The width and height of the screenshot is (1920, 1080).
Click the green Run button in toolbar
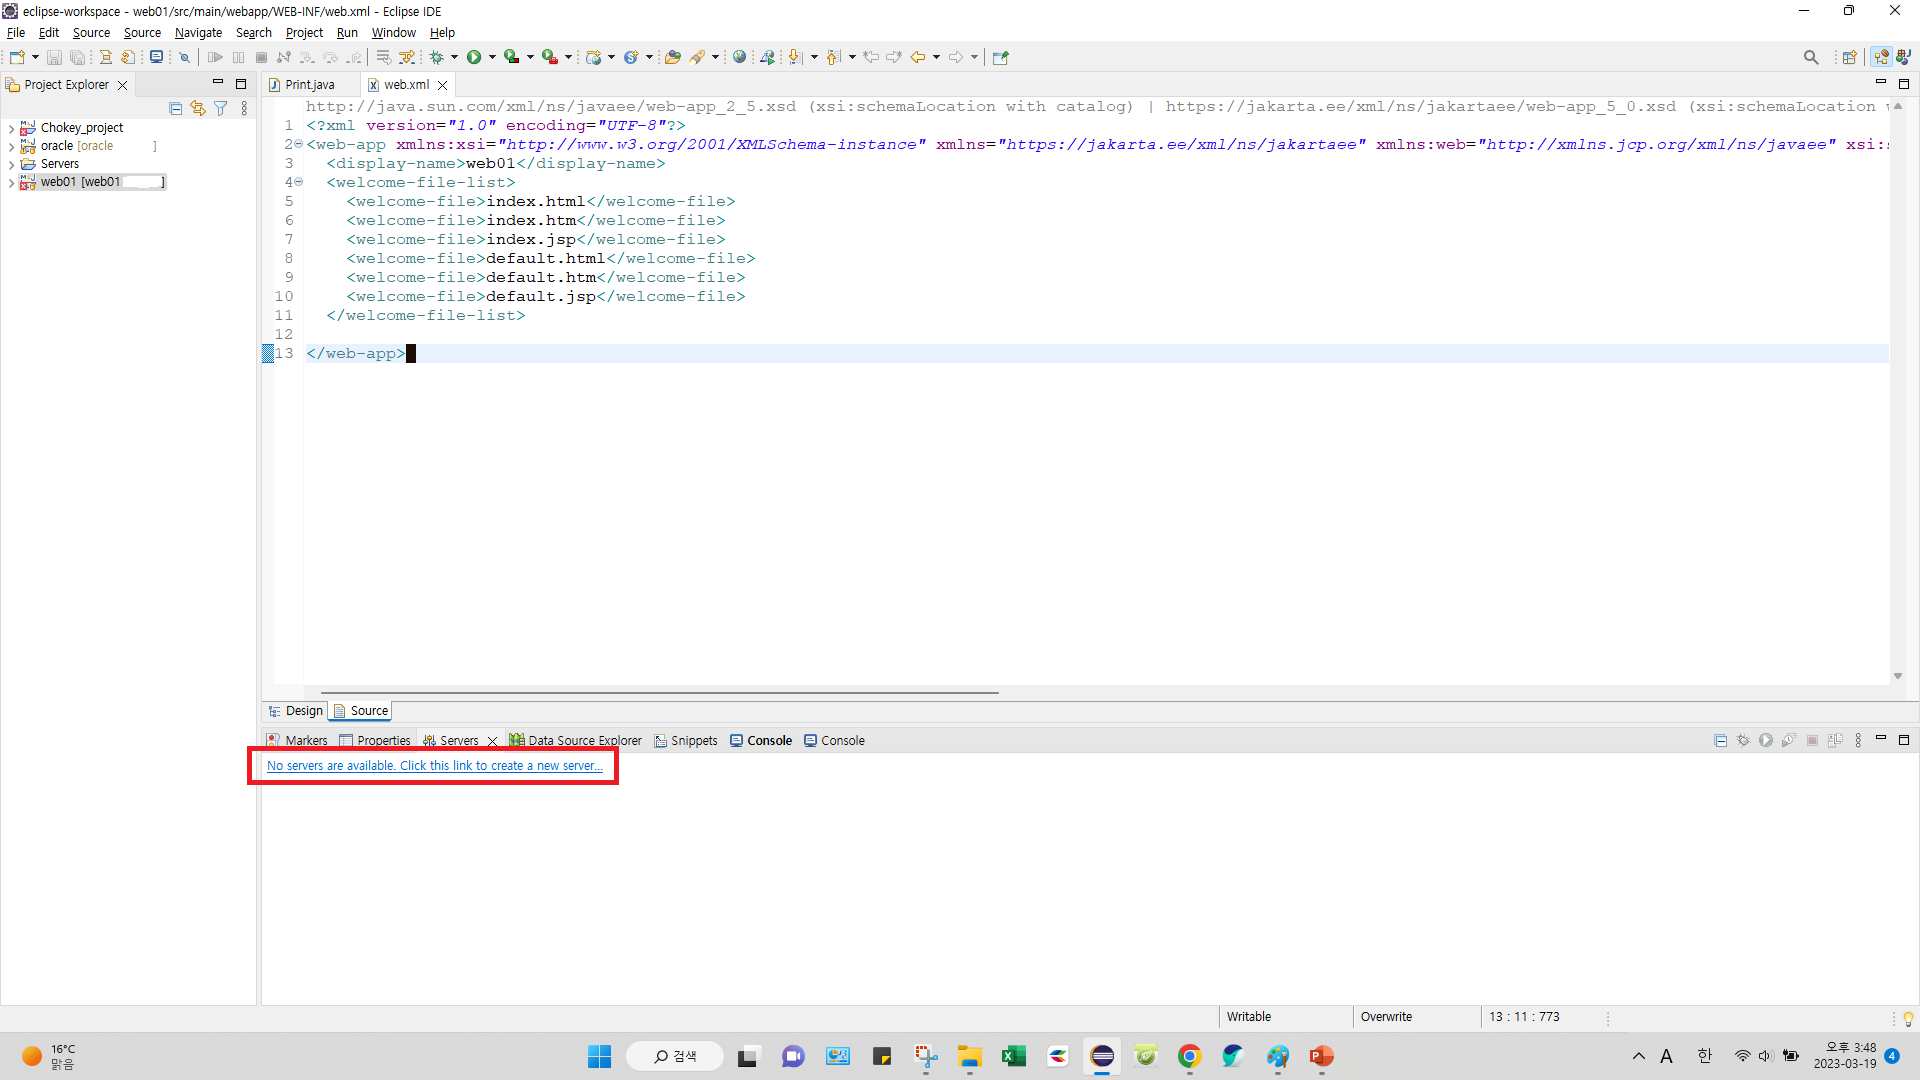(x=474, y=57)
